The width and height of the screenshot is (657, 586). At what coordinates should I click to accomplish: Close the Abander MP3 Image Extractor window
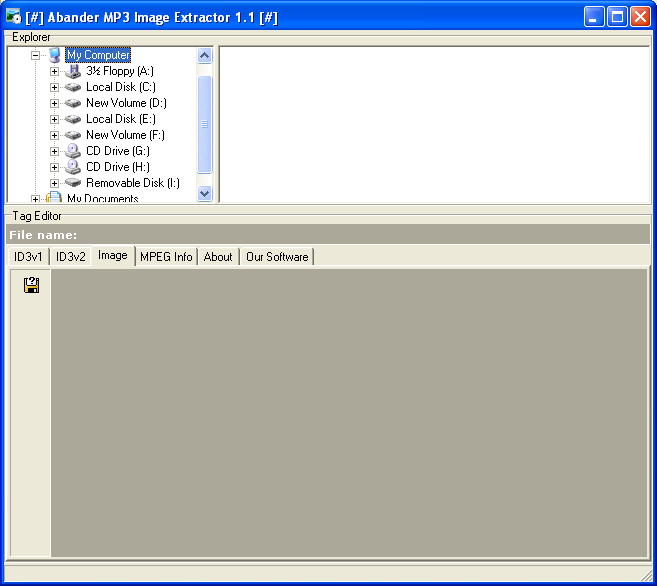click(641, 17)
